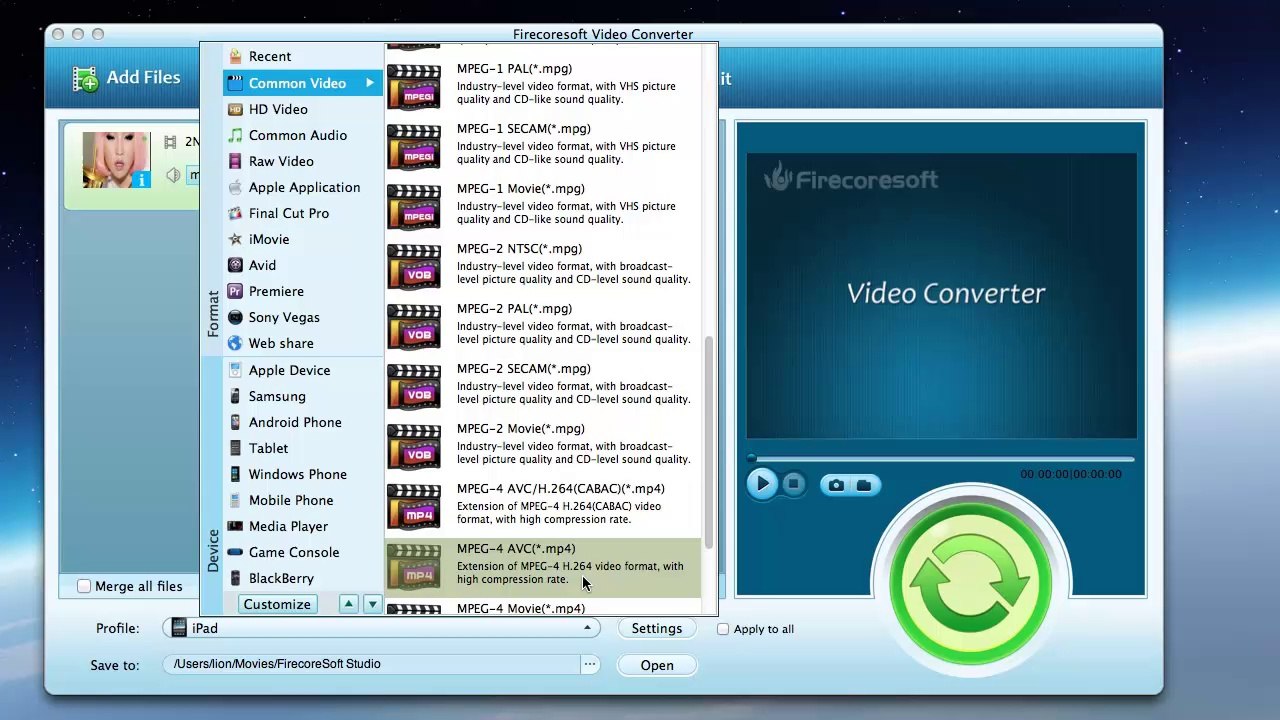The height and width of the screenshot is (720, 1280).
Task: Click the Sony Vegas icon
Action: coord(235,317)
